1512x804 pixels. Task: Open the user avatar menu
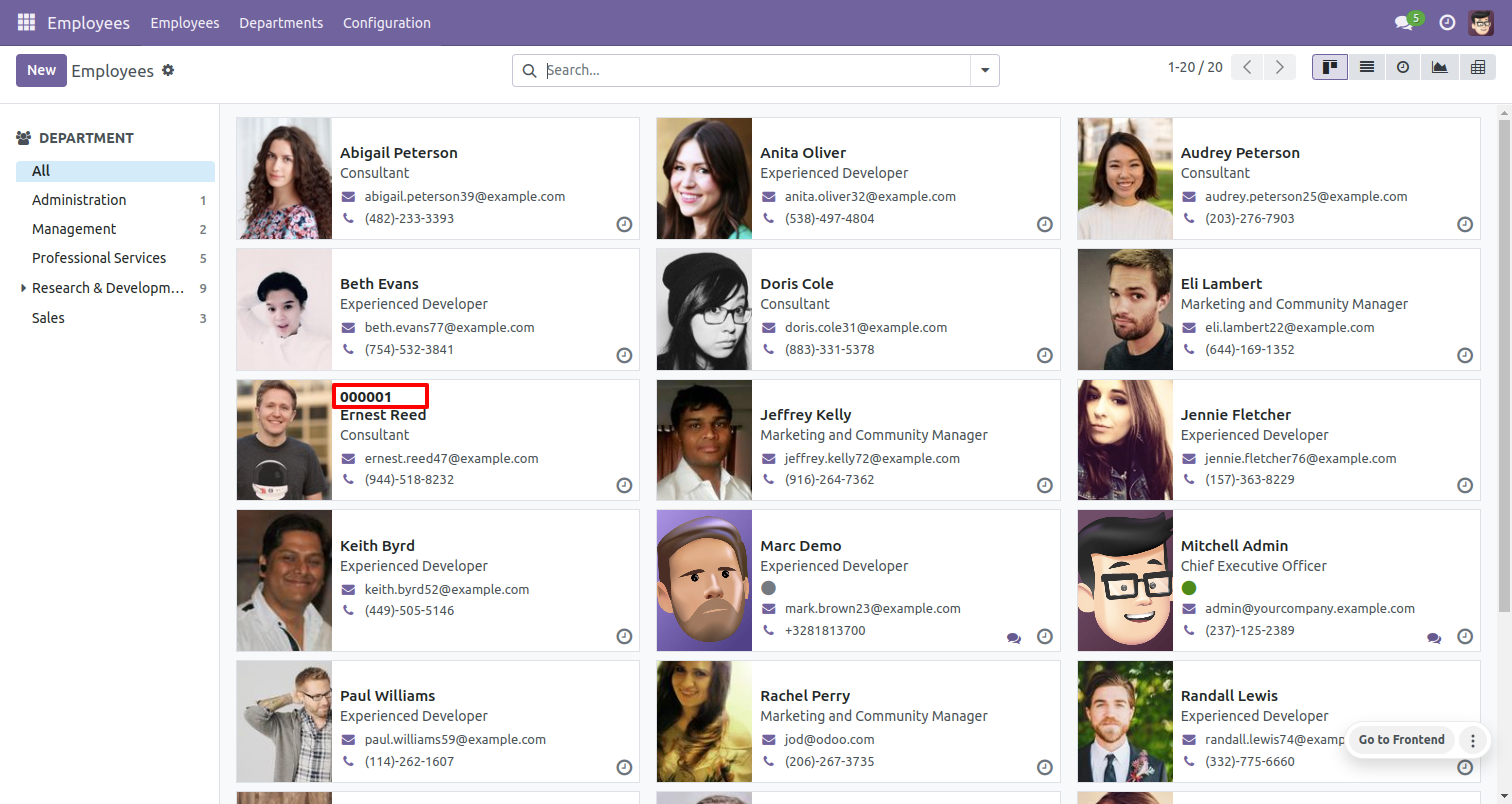[x=1481, y=23]
